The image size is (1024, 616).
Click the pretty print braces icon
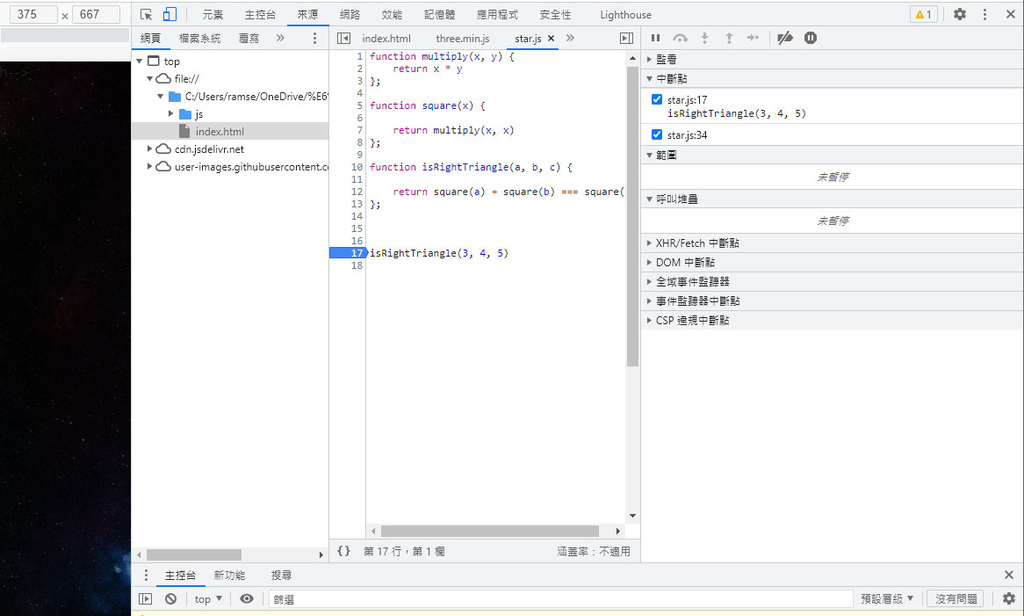pyautogui.click(x=344, y=551)
